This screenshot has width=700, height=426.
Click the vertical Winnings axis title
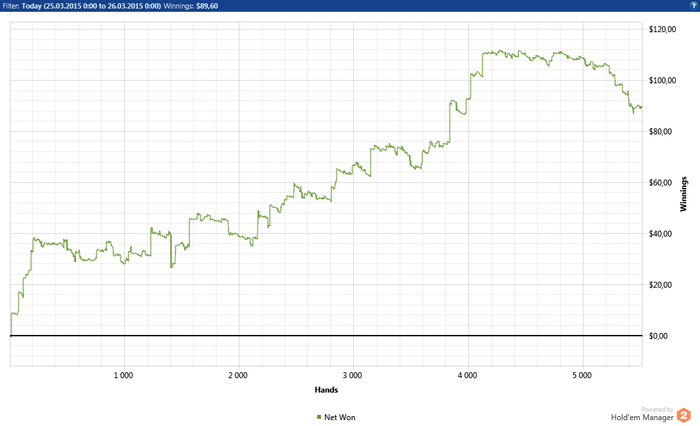pyautogui.click(x=683, y=194)
